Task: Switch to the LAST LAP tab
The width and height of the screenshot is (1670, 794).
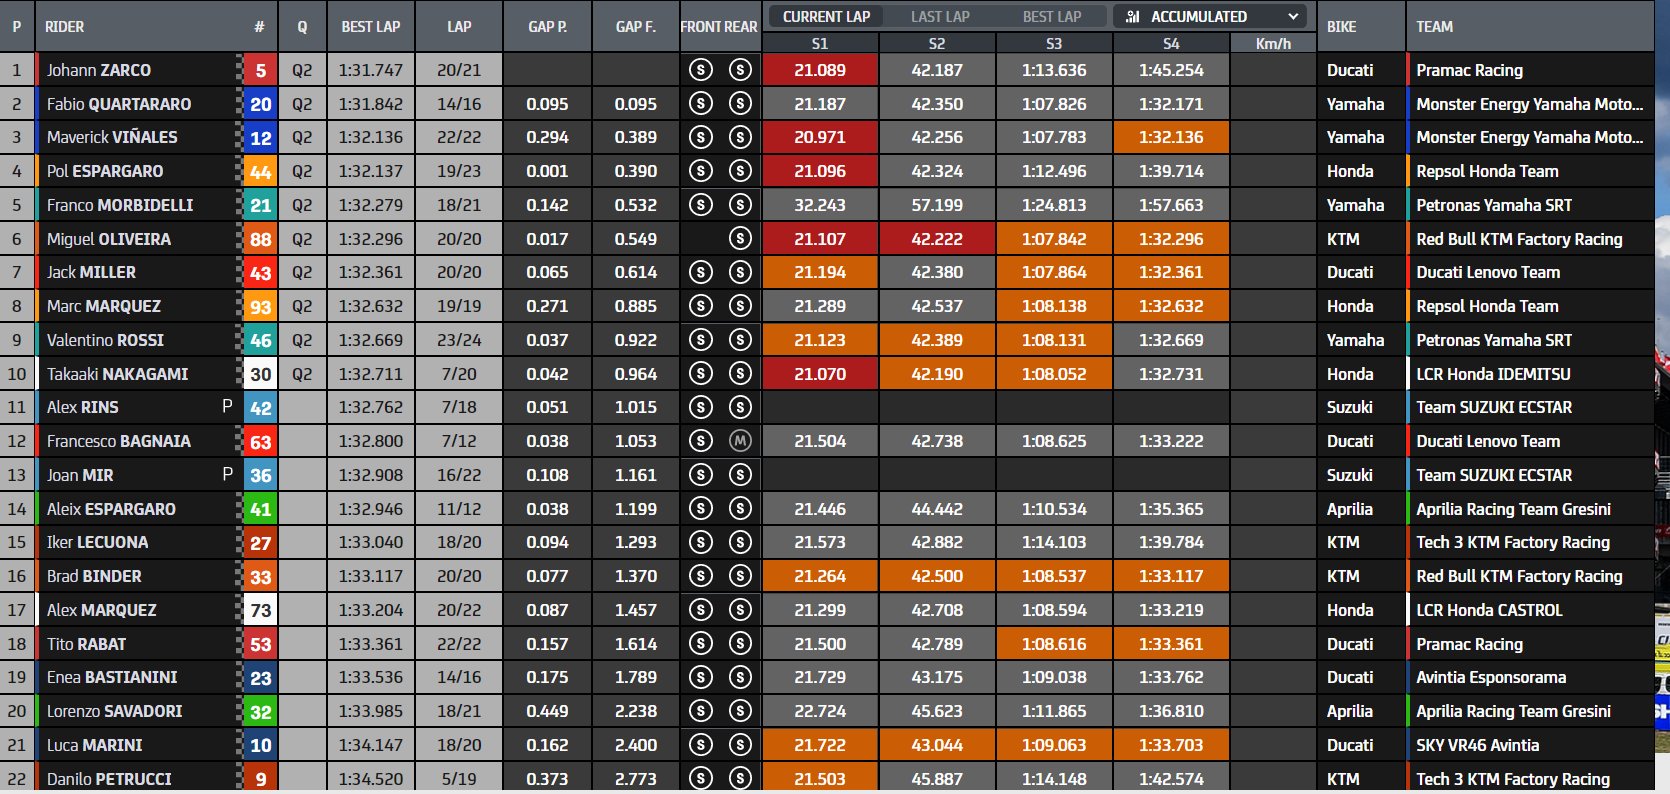Action: 940,16
